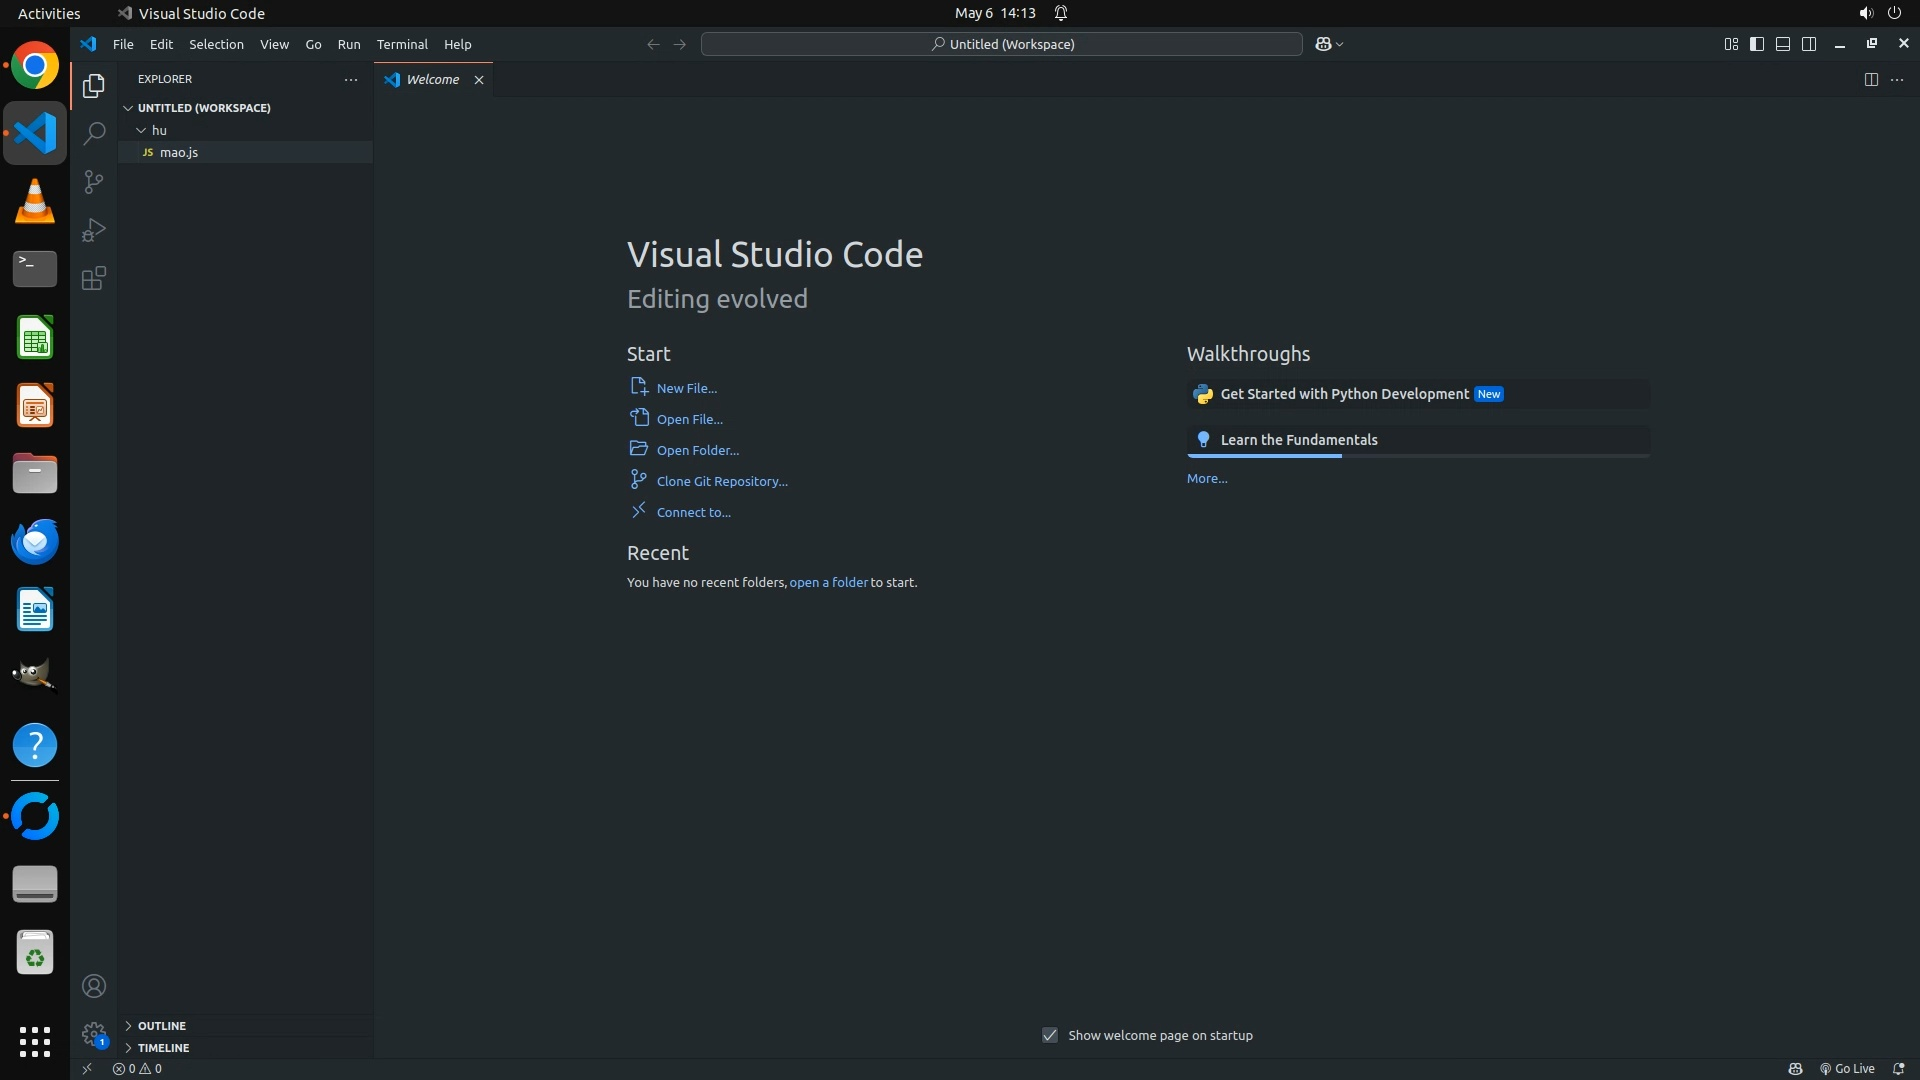Open the Search view in activity bar
This screenshot has width=1920, height=1080.
coord(94,133)
